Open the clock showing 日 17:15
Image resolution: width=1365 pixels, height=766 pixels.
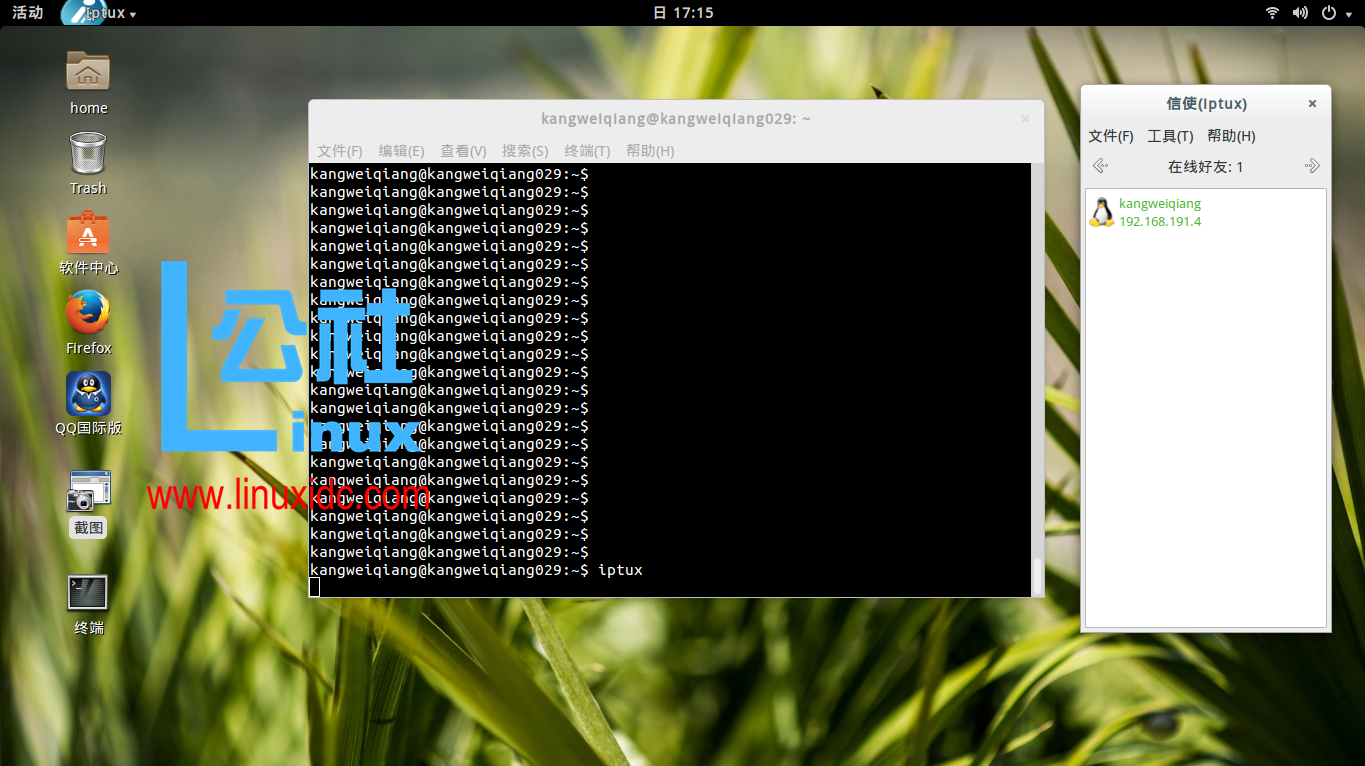pos(683,13)
